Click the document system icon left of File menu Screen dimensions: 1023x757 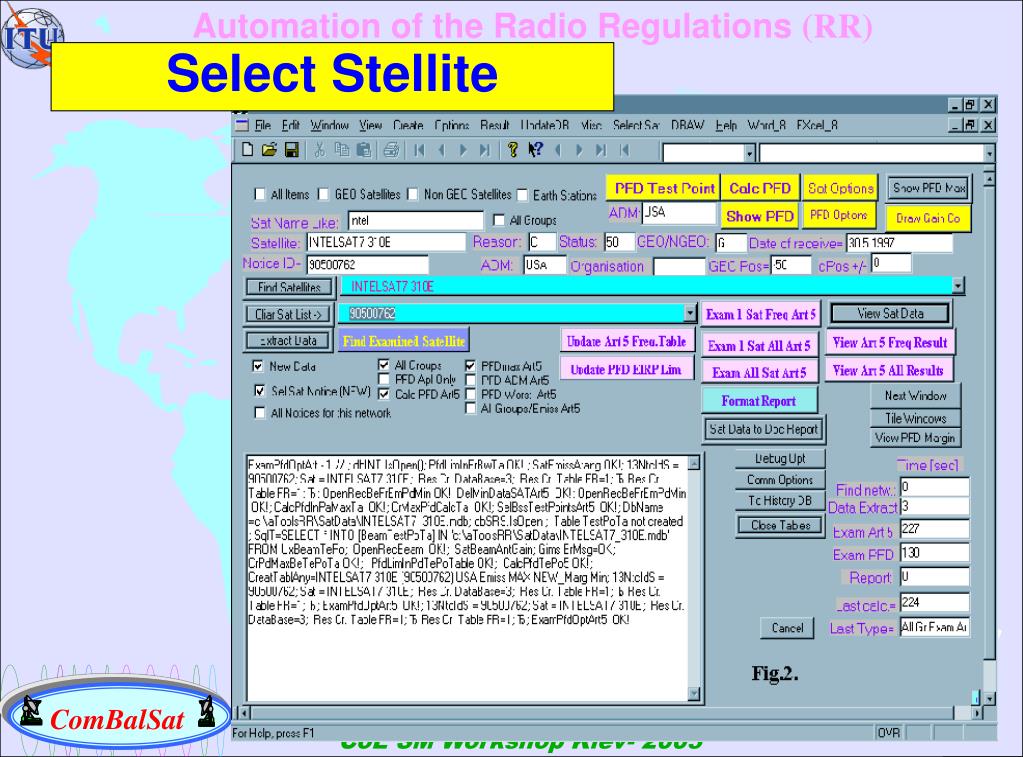pos(242,125)
